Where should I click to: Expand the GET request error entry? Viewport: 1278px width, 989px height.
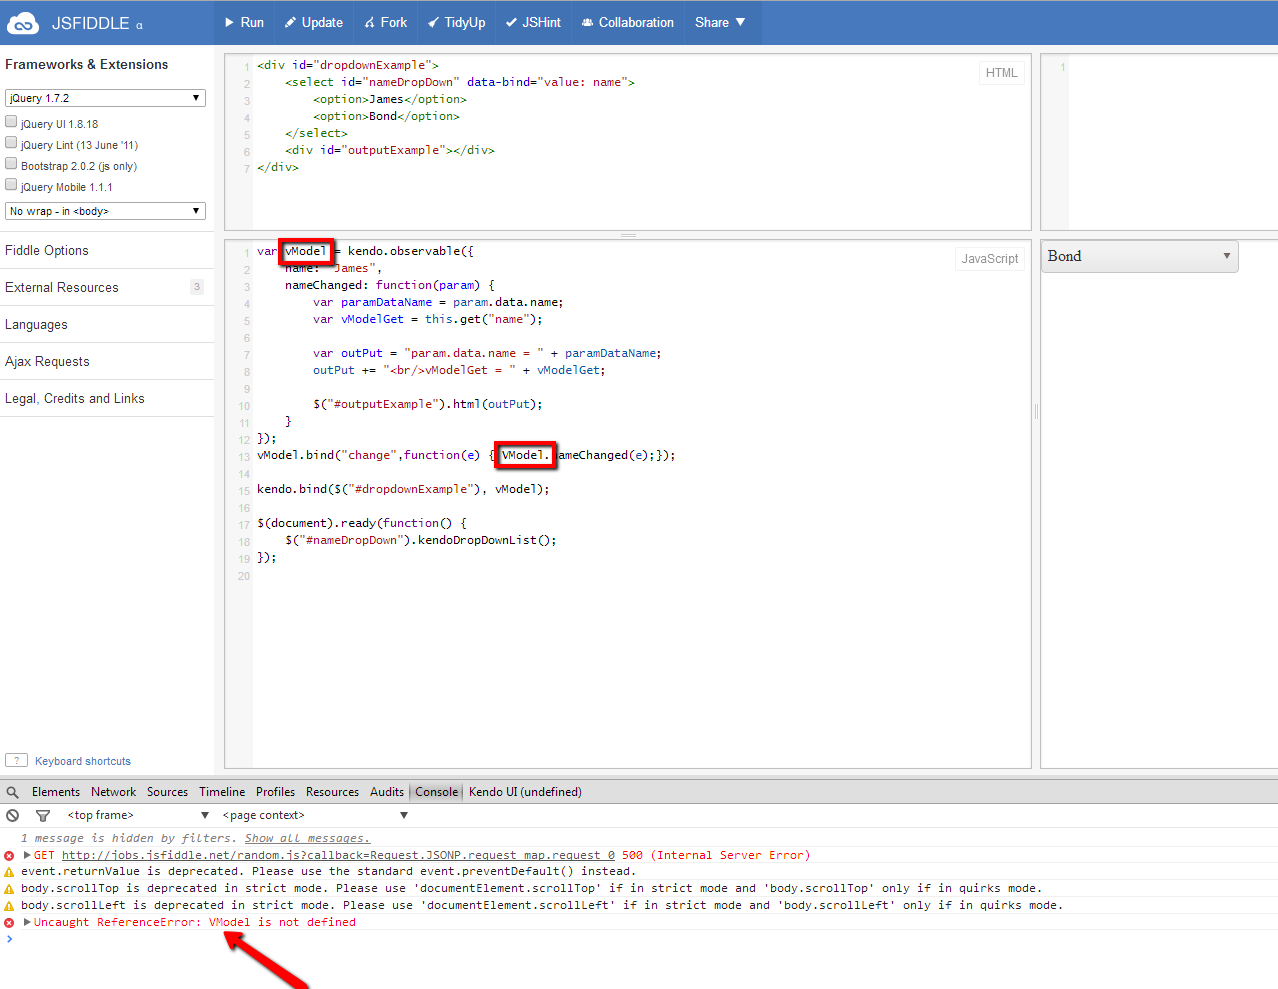[27, 855]
